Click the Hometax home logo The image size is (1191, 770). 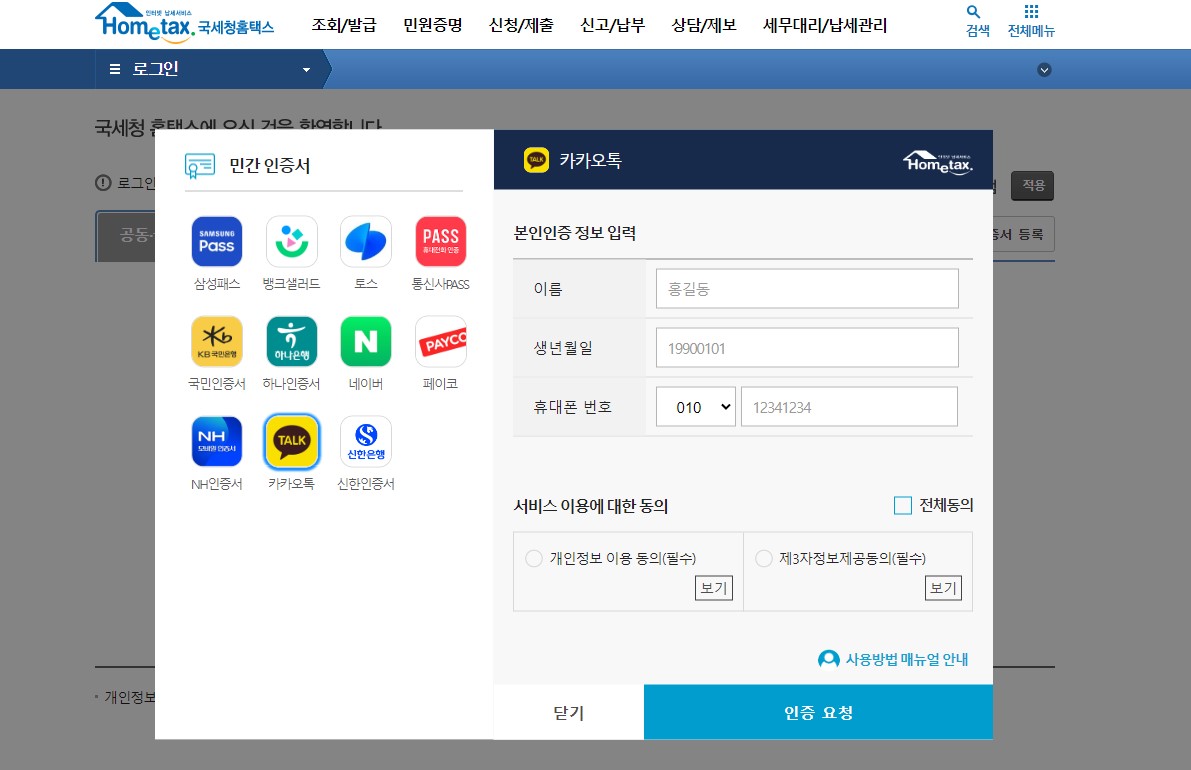[184, 23]
